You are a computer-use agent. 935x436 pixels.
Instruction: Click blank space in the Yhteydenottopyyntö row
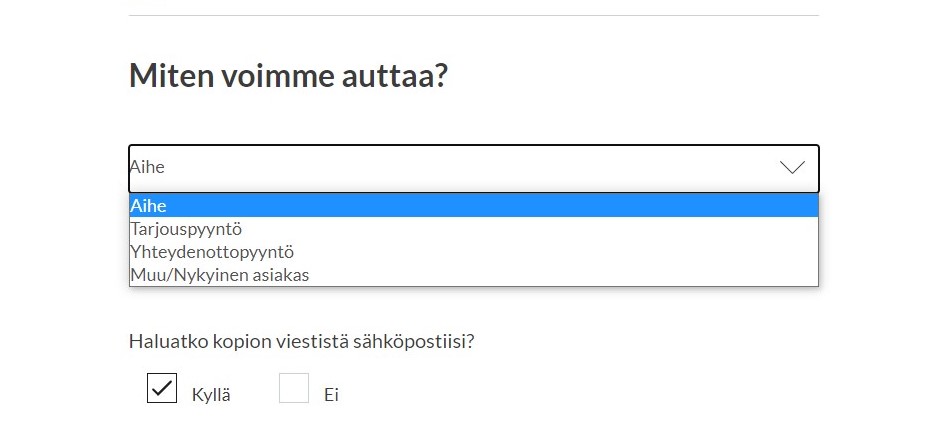[555, 252]
